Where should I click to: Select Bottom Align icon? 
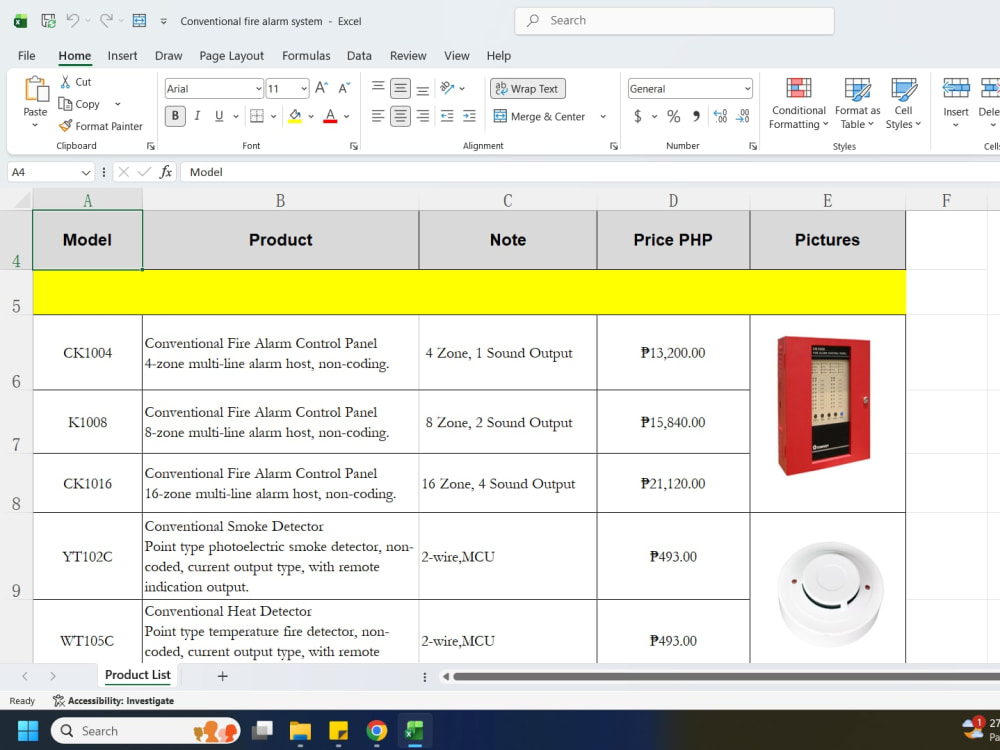point(422,89)
